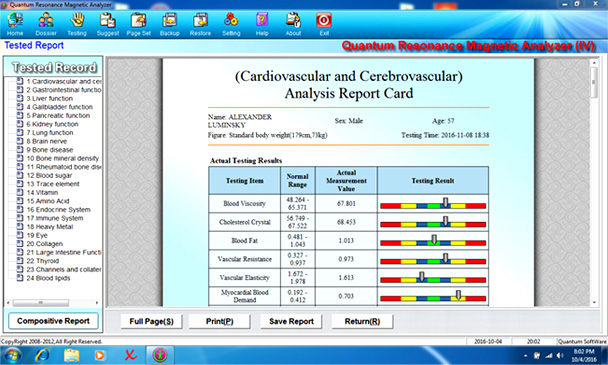Open media player taskbar icon
Image resolution: width=608 pixels, height=365 pixels.
point(100,355)
